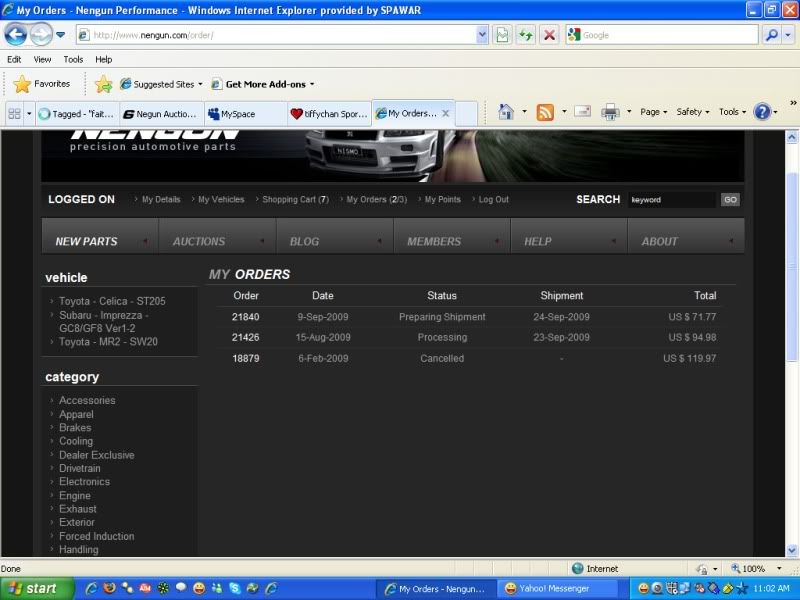This screenshot has height=600, width=800.
Task: Open order number 21426
Action: click(x=245, y=337)
